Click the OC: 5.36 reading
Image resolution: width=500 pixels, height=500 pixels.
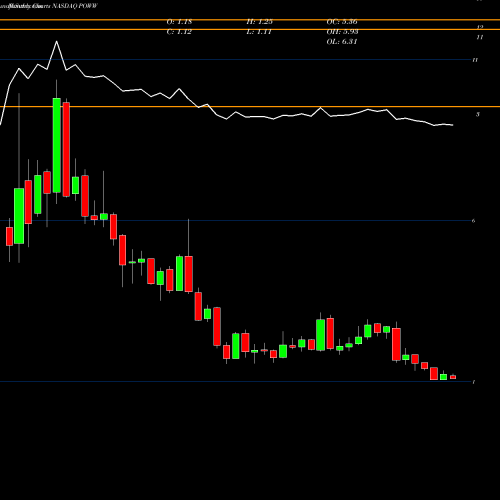click(342, 22)
